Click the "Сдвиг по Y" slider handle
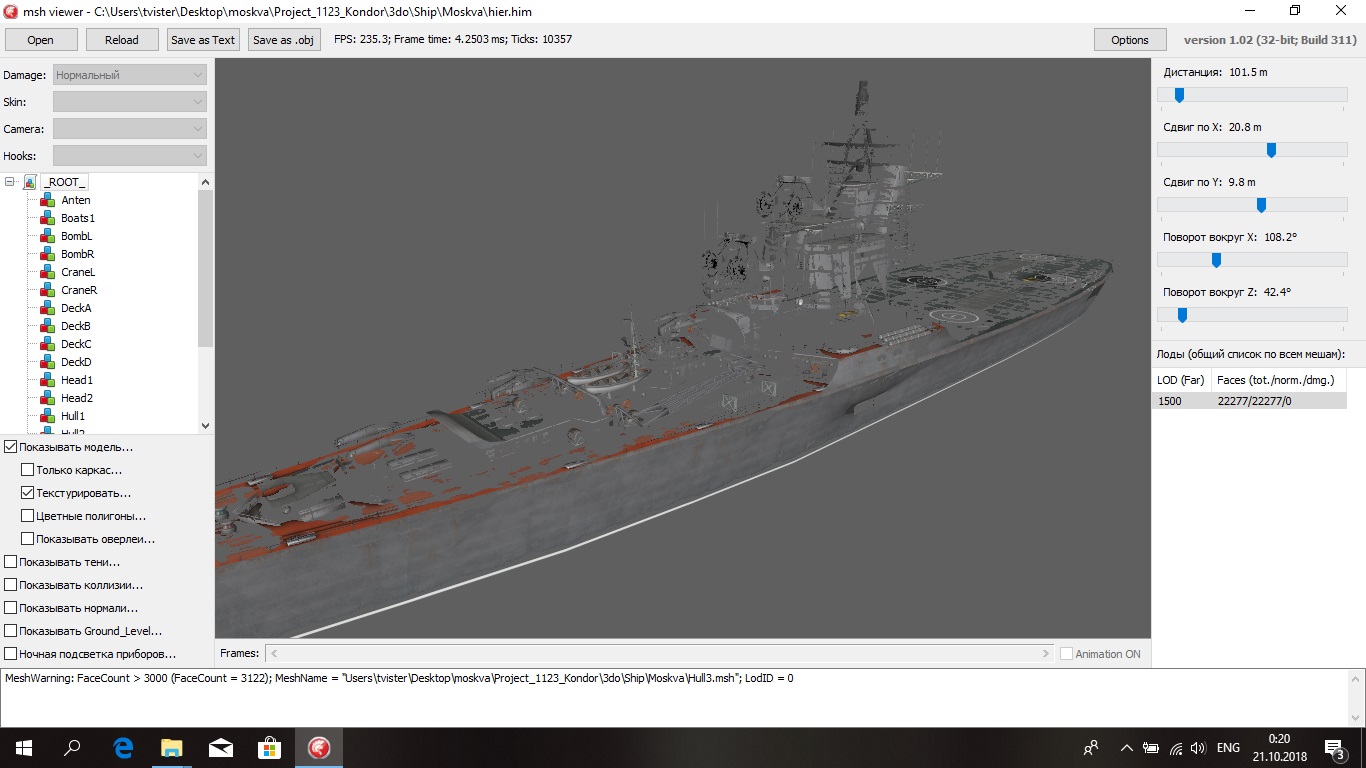This screenshot has height=768, width=1366. click(x=1261, y=204)
